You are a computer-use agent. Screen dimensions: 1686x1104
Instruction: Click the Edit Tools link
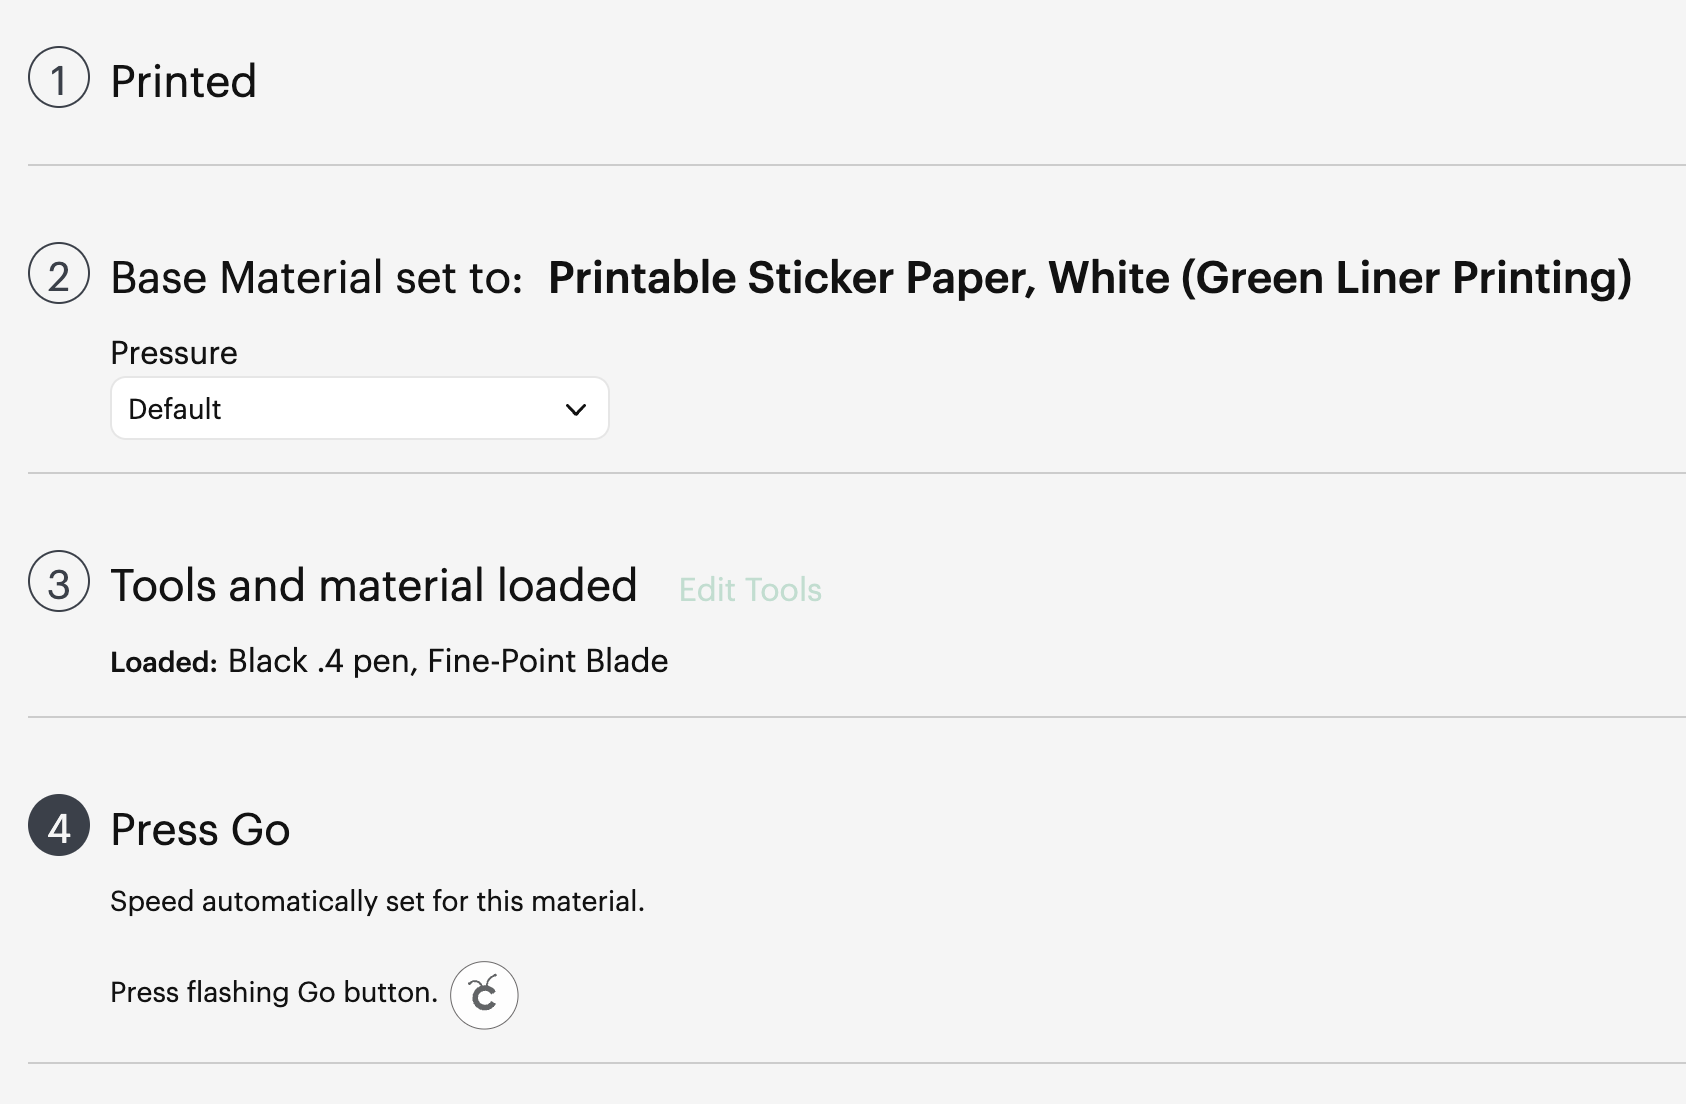(x=750, y=590)
